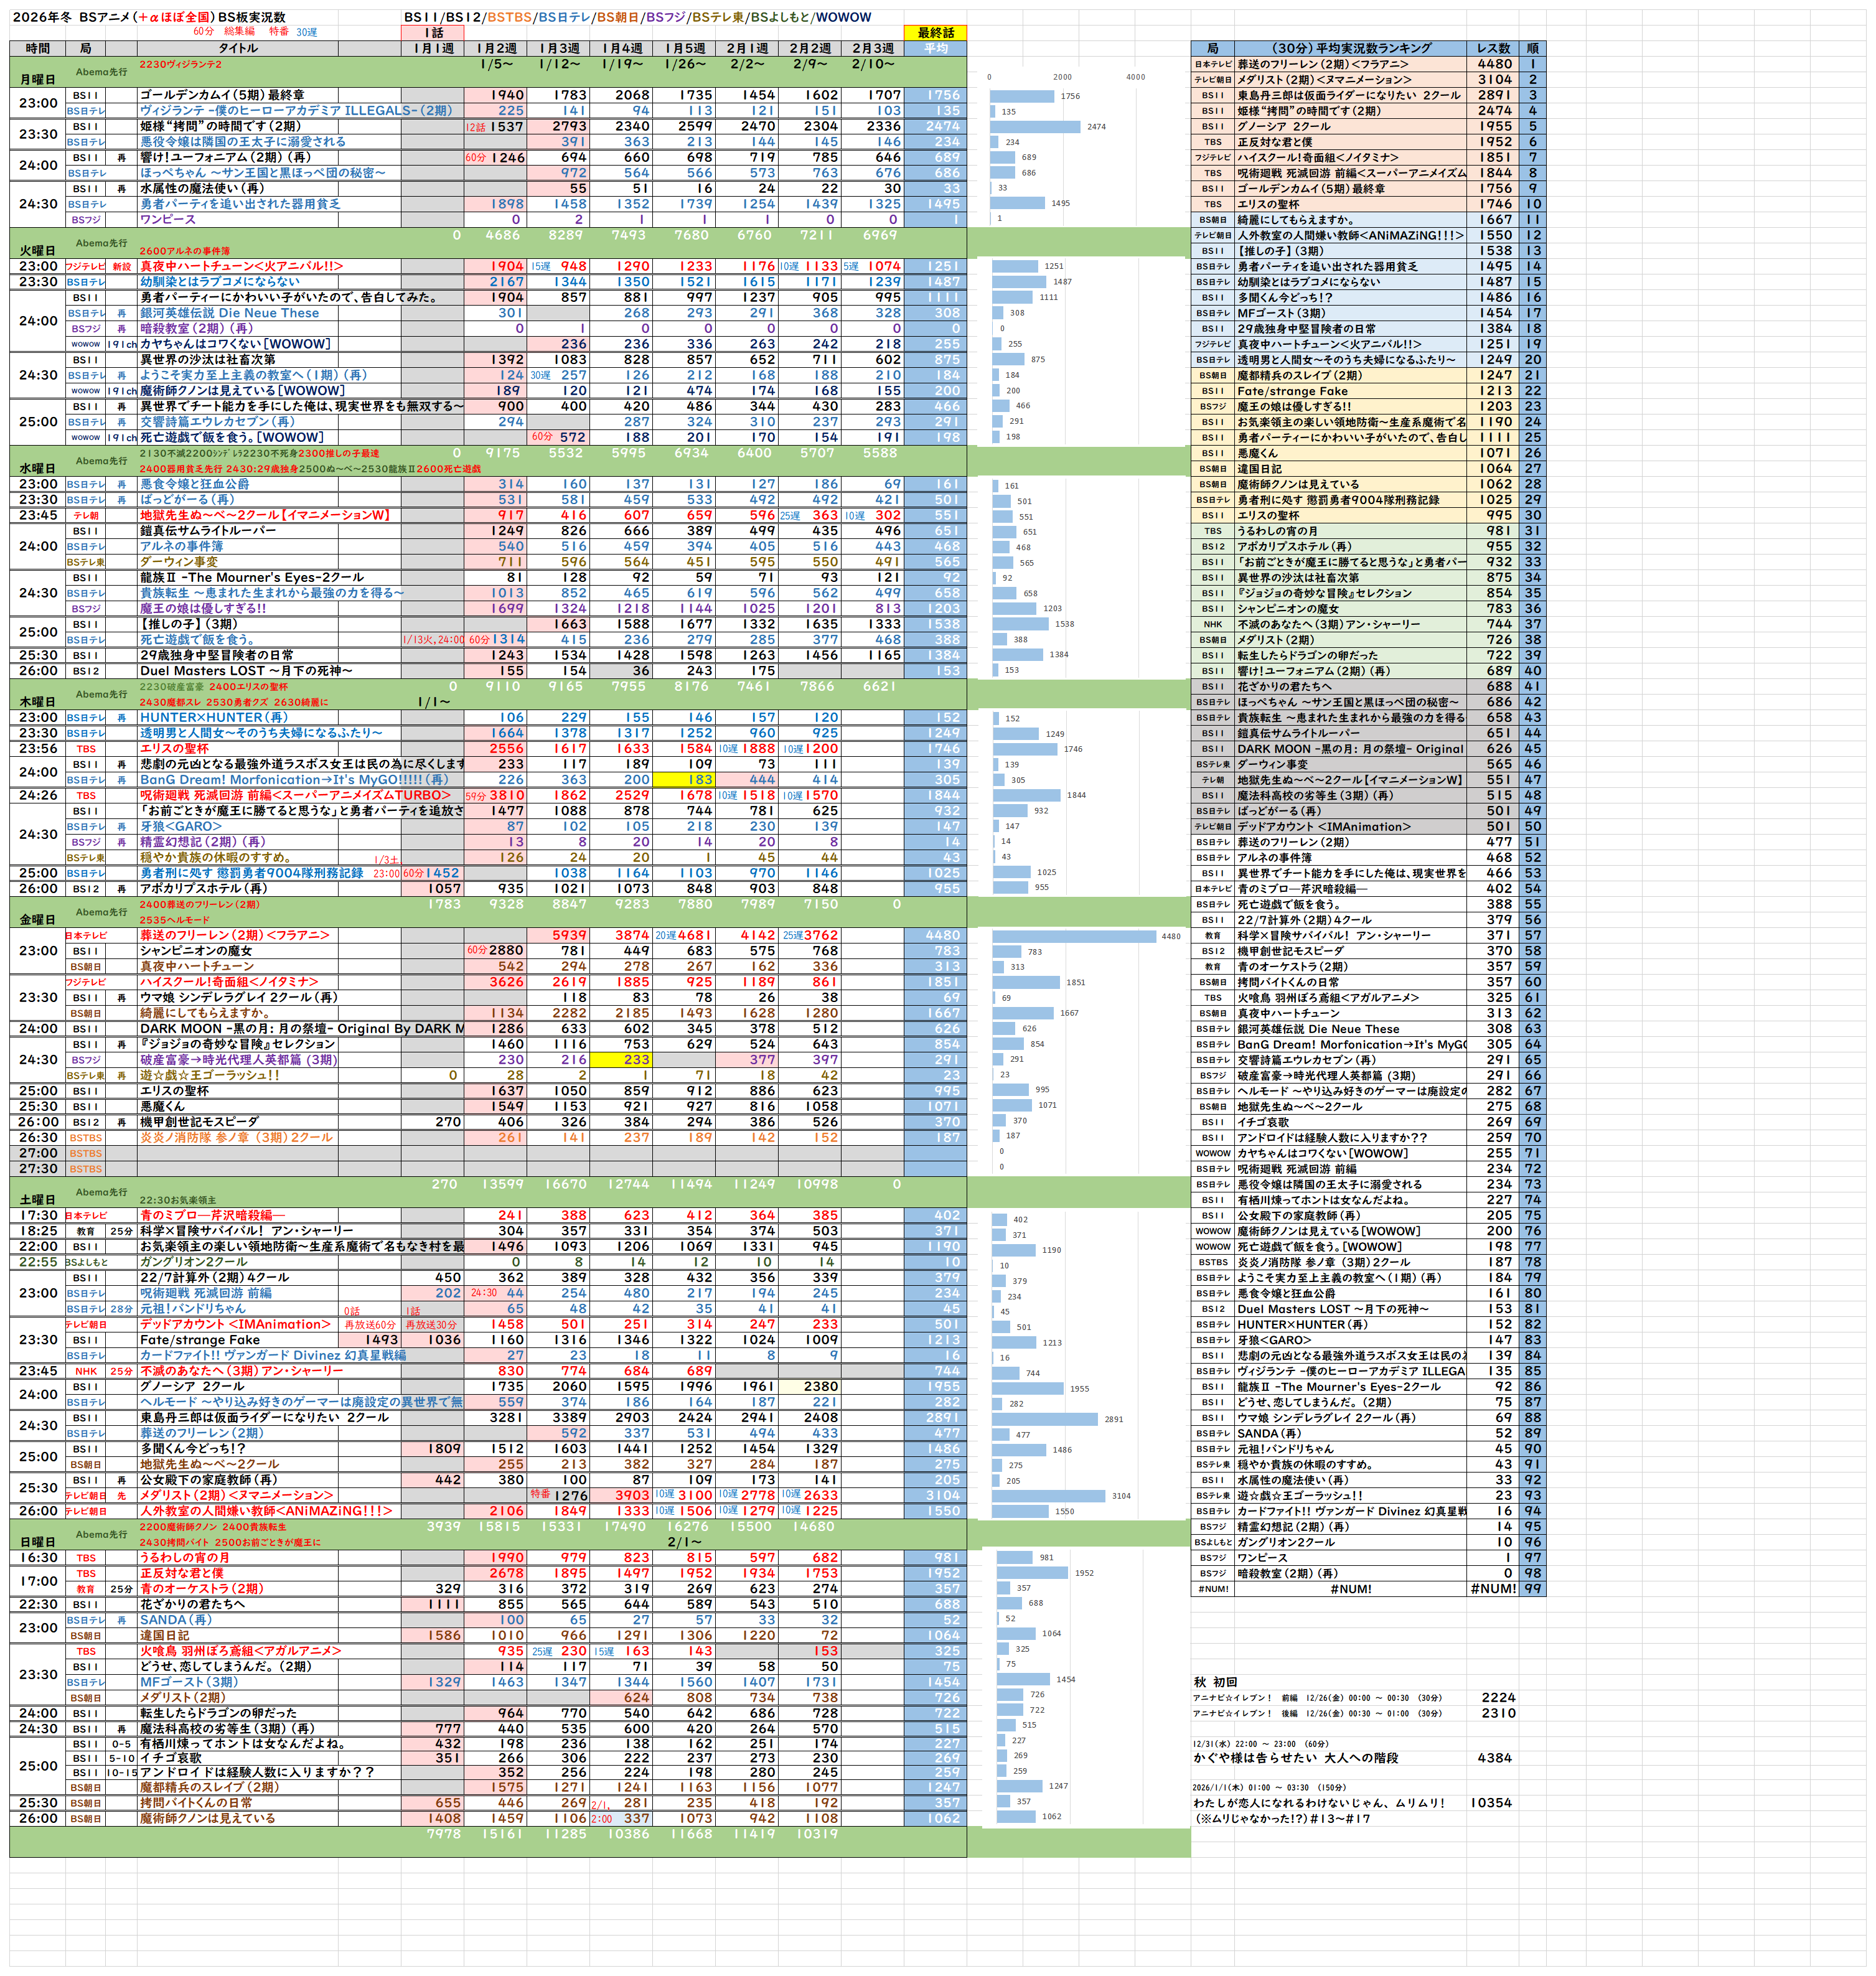Select the #NUM! error cell in レス数 column
1876x1976 pixels.
click(1492, 1589)
